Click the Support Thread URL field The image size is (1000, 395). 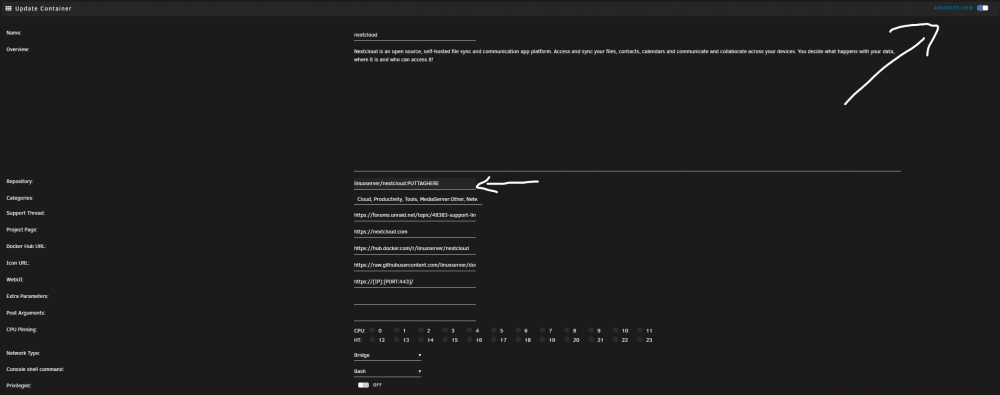(415, 215)
